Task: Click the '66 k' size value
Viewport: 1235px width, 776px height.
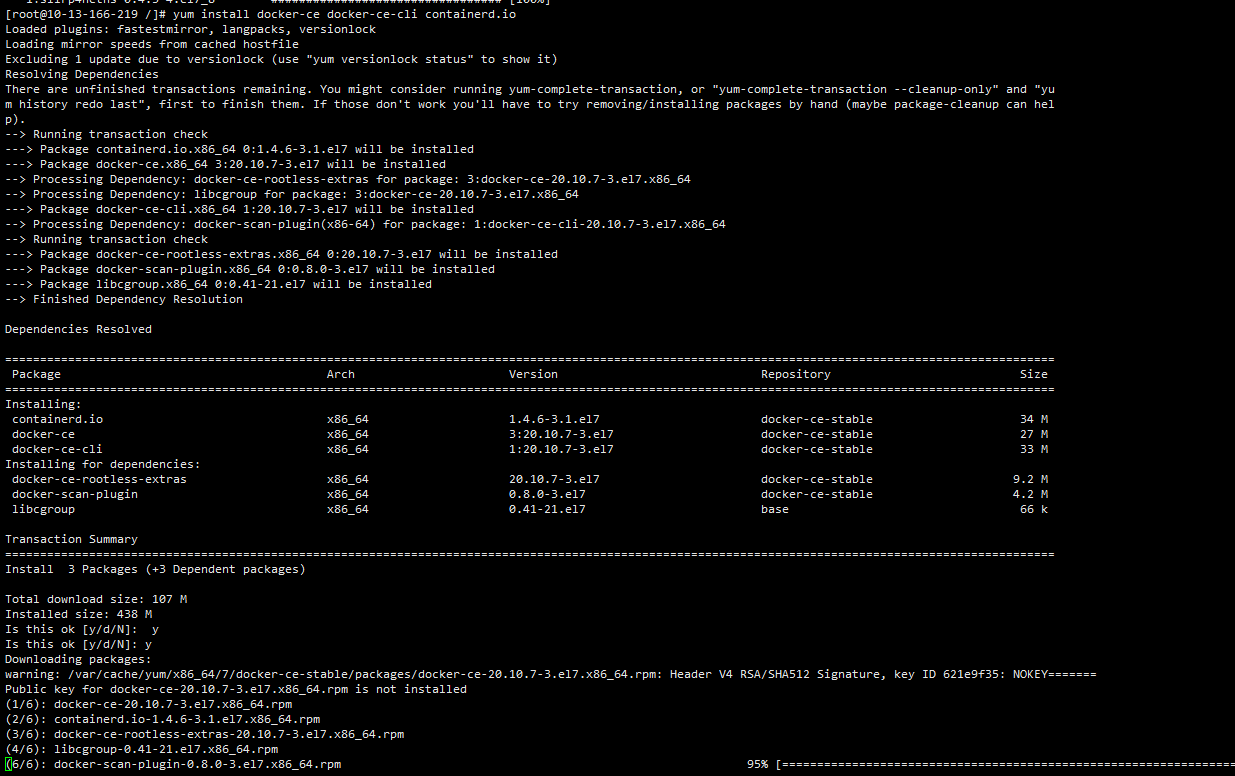Action: click(1034, 509)
